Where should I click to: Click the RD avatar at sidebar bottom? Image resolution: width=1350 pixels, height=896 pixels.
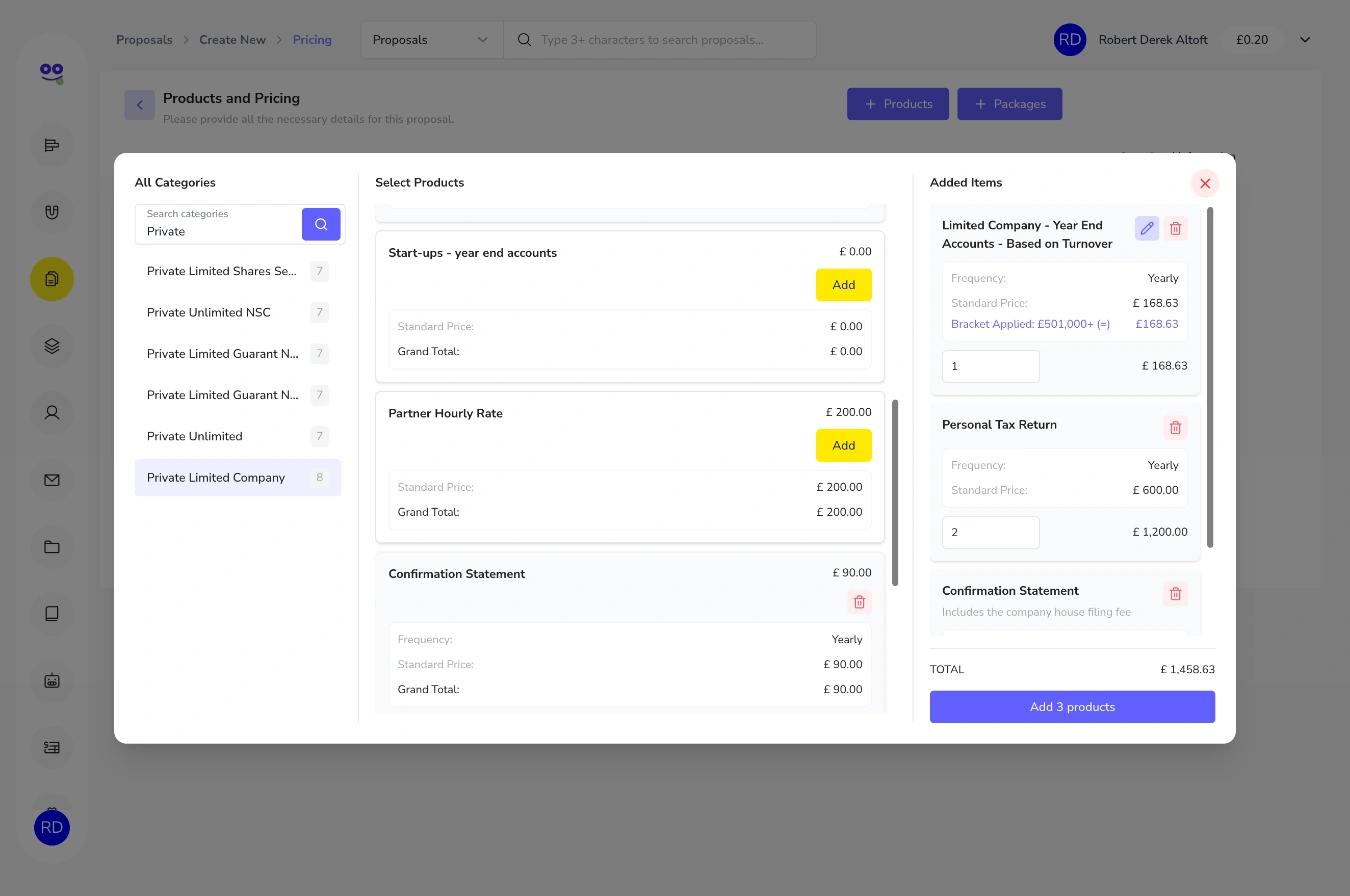tap(52, 827)
